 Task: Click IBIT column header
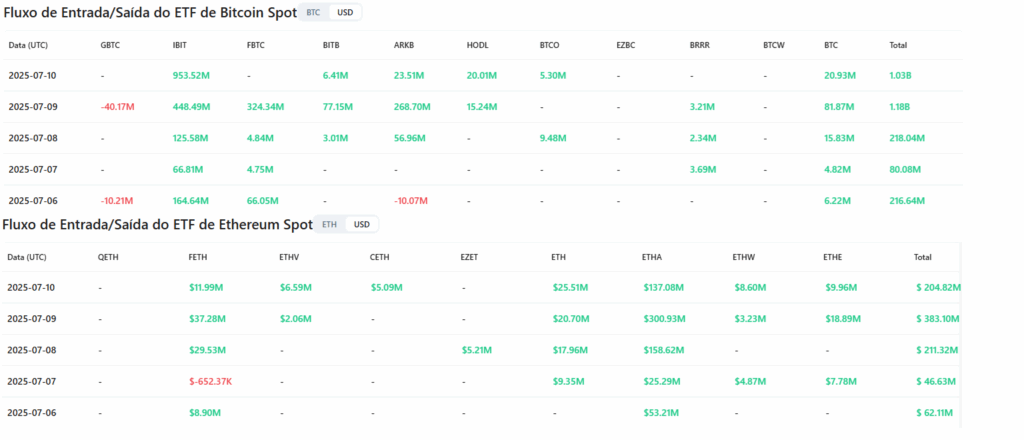coord(180,46)
